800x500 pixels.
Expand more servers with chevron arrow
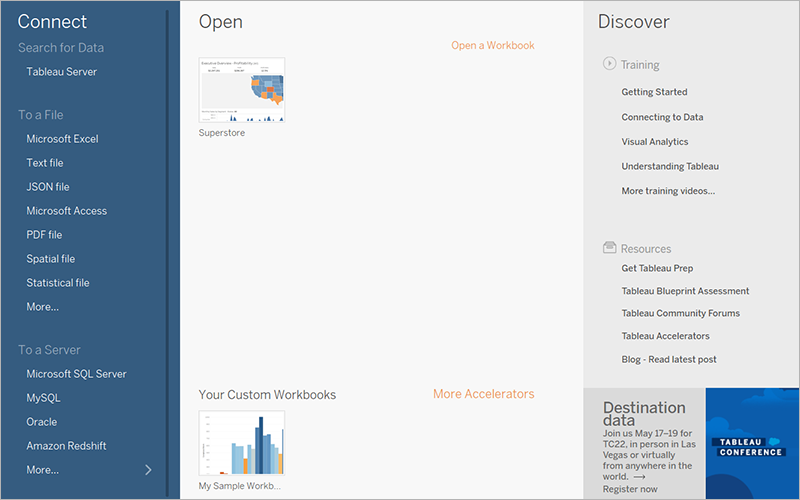148,470
